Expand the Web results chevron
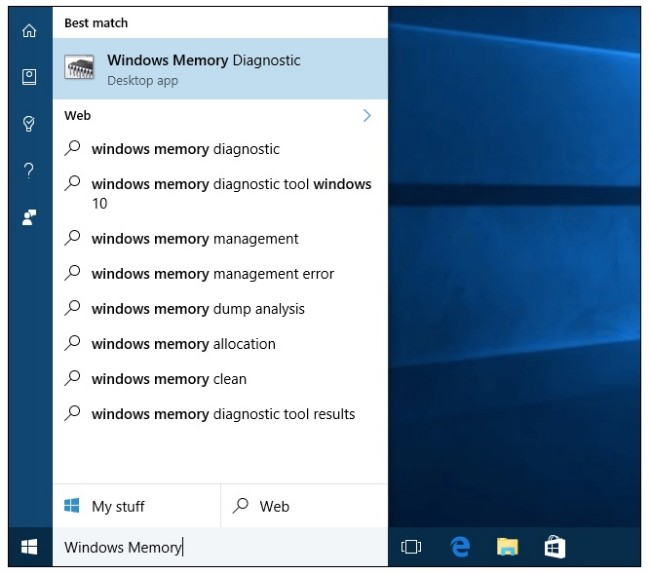The width and height of the screenshot is (650, 573). pyautogui.click(x=367, y=116)
